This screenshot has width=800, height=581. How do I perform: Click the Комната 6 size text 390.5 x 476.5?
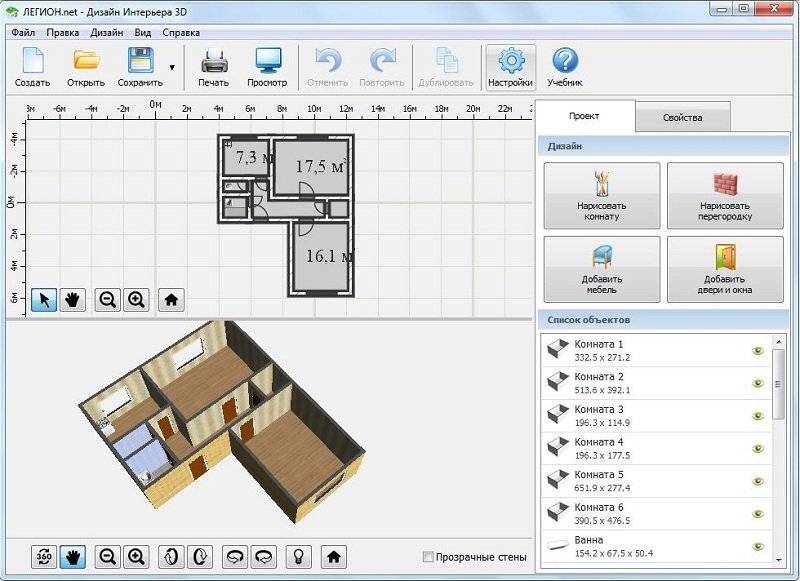pyautogui.click(x=602, y=521)
